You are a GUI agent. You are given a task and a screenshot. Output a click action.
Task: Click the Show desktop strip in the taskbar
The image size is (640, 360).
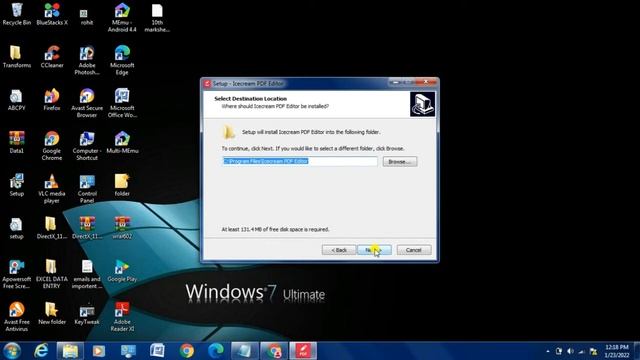click(x=637, y=351)
